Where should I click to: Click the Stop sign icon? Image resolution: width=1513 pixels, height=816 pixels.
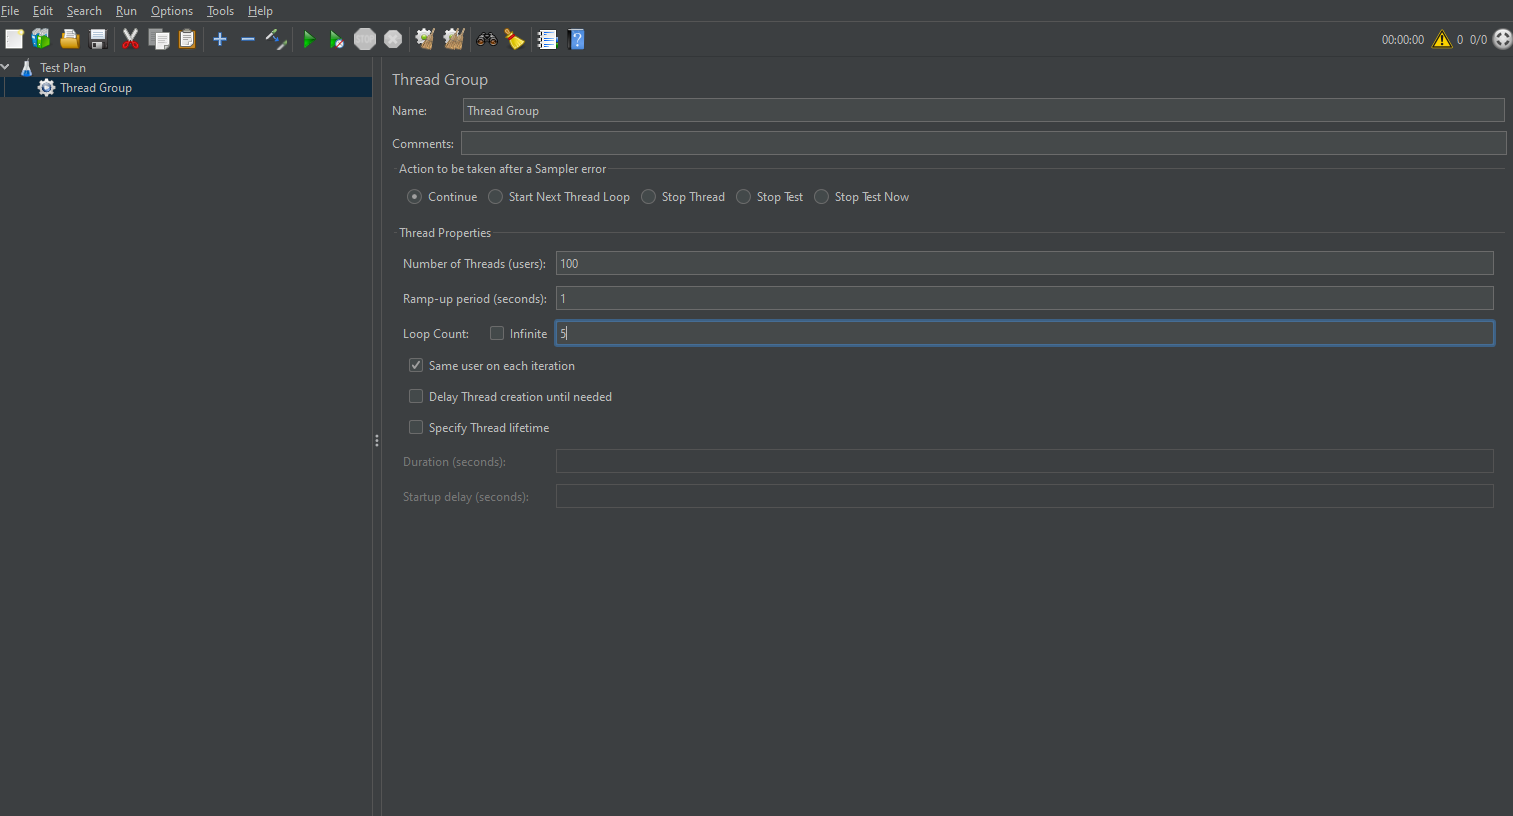coord(365,39)
